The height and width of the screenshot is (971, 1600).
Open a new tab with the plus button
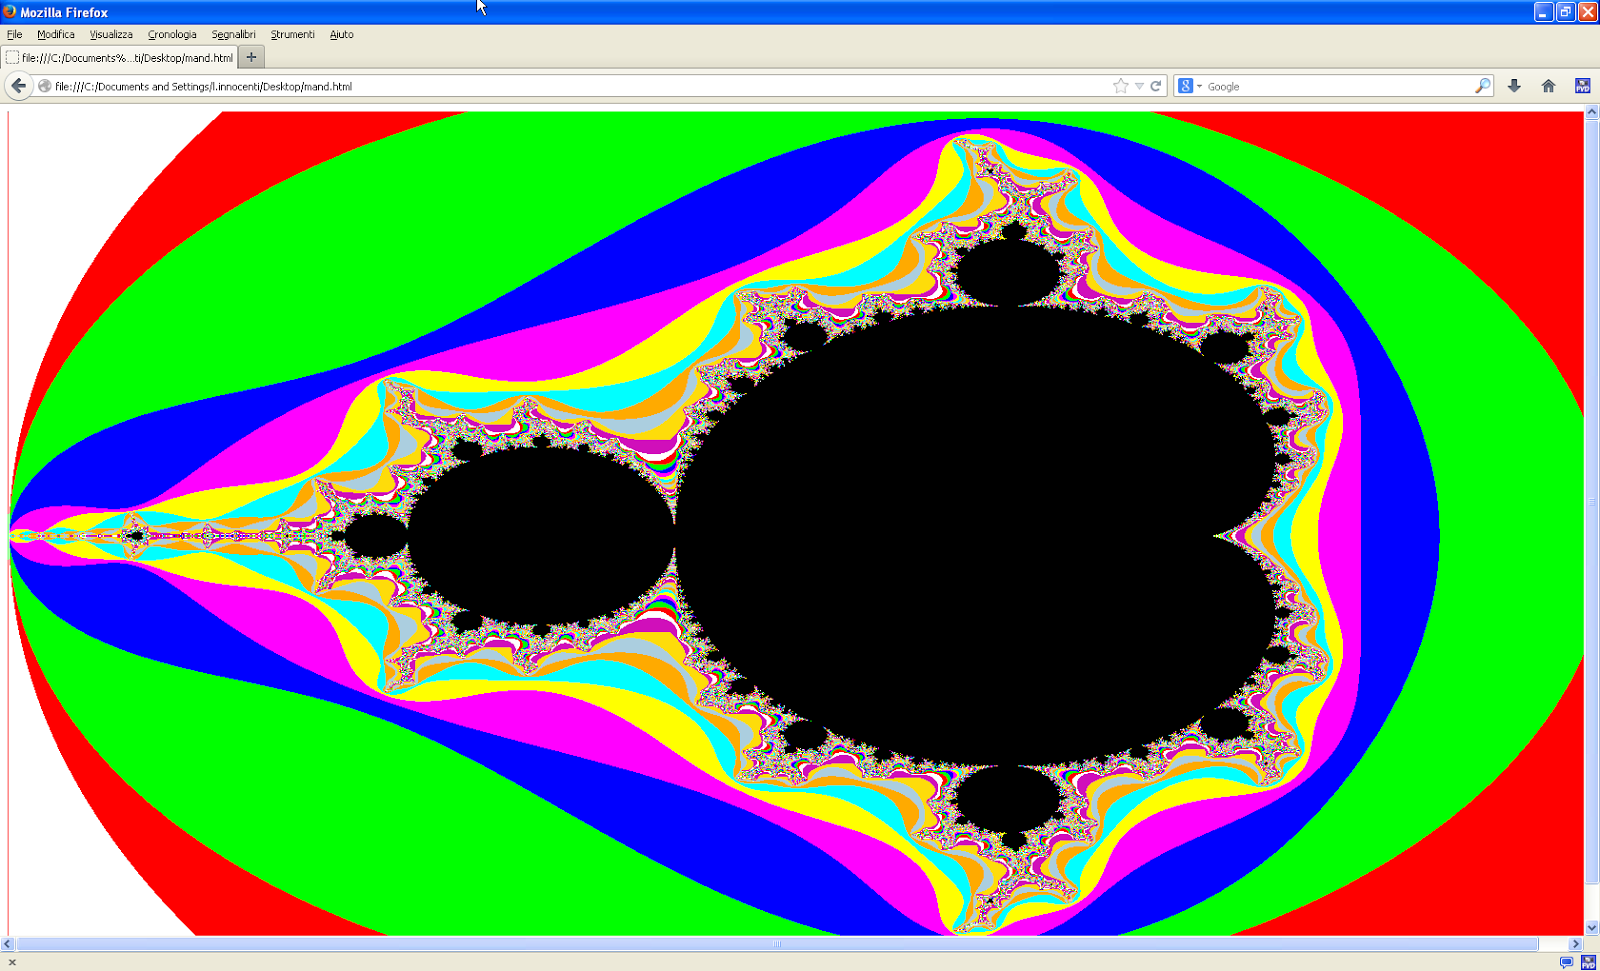(x=251, y=57)
